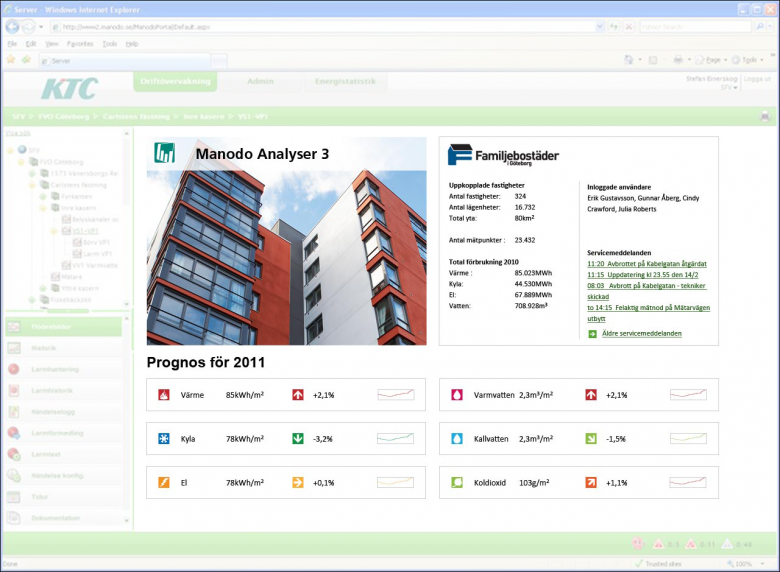This screenshot has height=572, width=780.
Task: Open Felaktig mätnod på Mätarvägen message
Action: point(649,313)
